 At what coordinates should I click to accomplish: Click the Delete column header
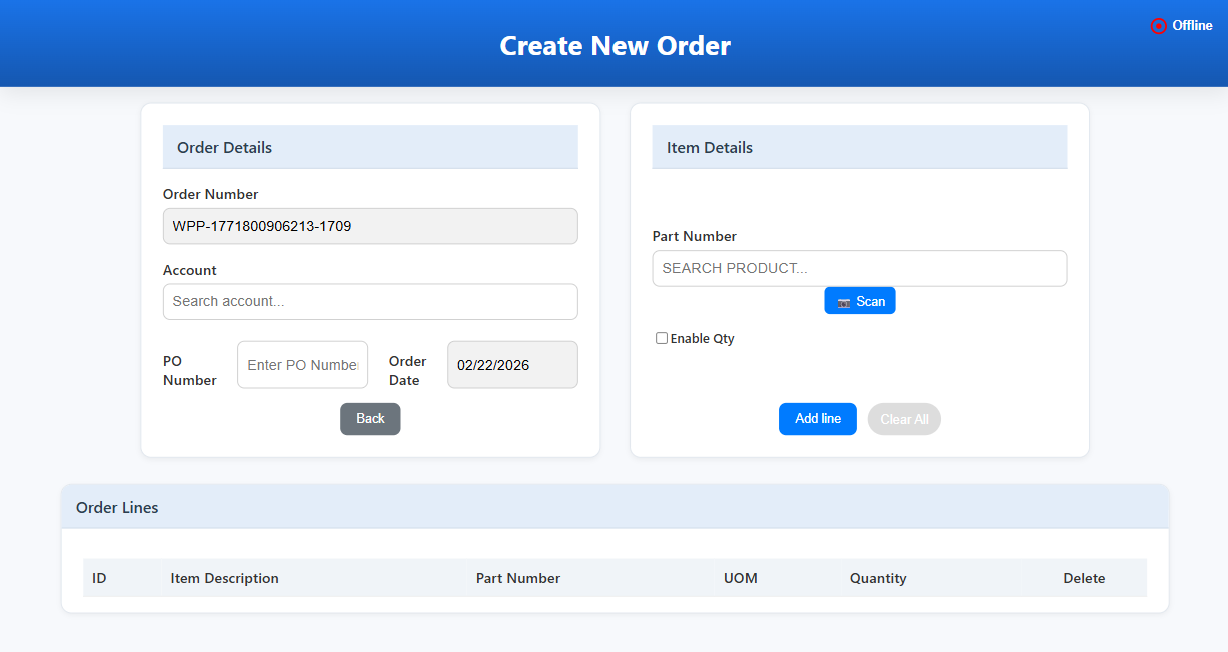pyautogui.click(x=1084, y=578)
